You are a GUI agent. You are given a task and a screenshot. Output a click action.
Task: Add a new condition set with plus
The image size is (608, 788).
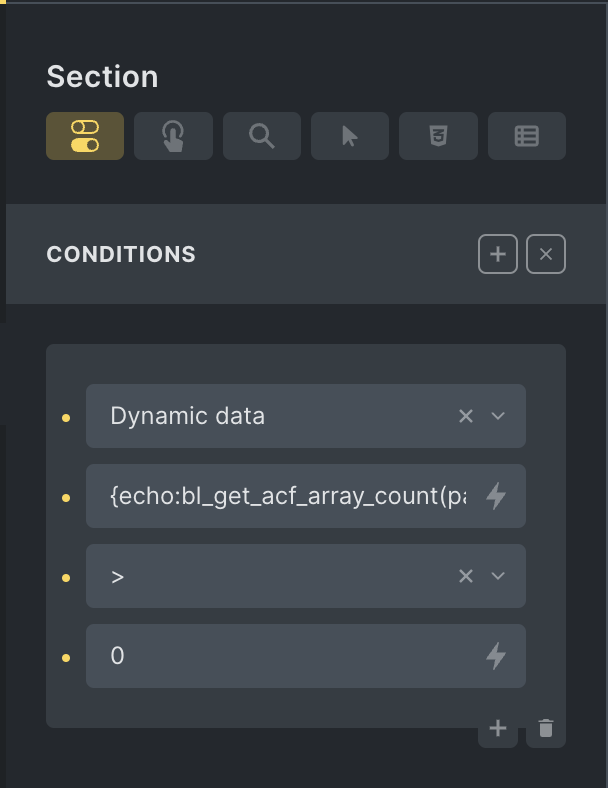click(498, 254)
